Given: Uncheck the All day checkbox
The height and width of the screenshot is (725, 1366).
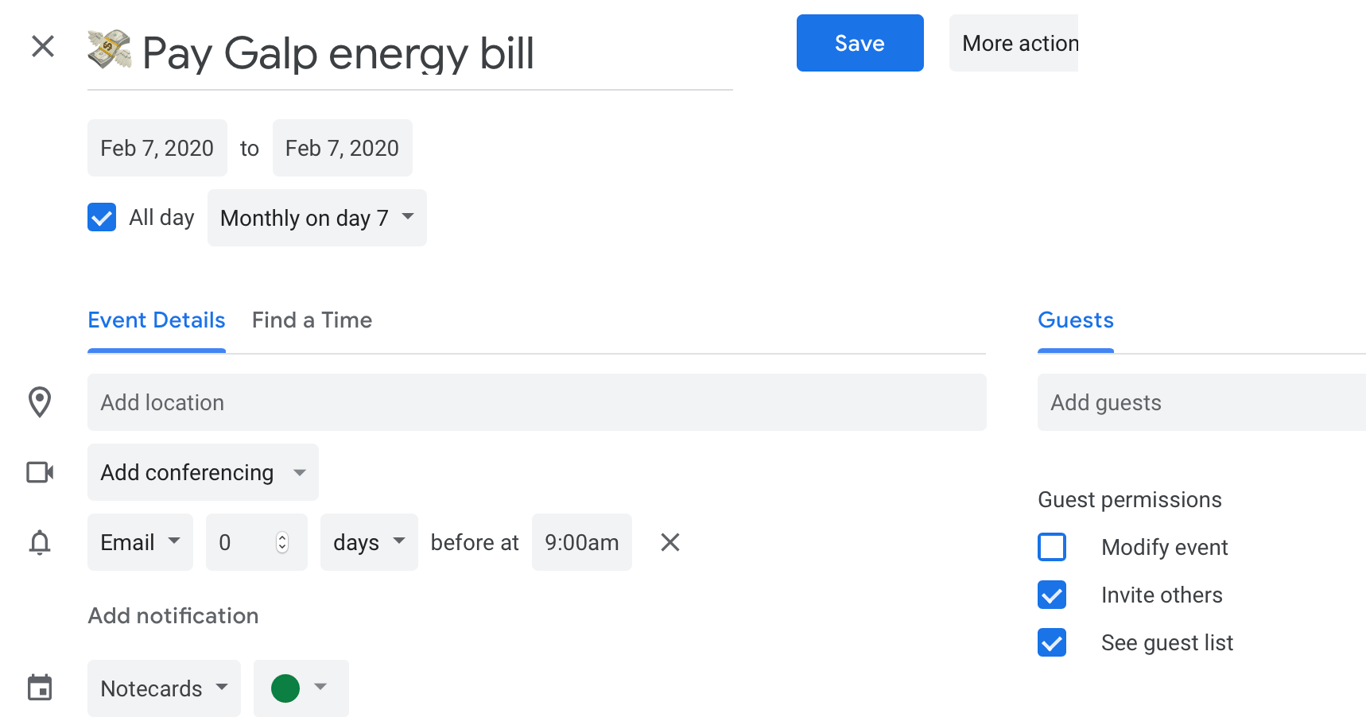Looking at the screenshot, I should [x=102, y=217].
